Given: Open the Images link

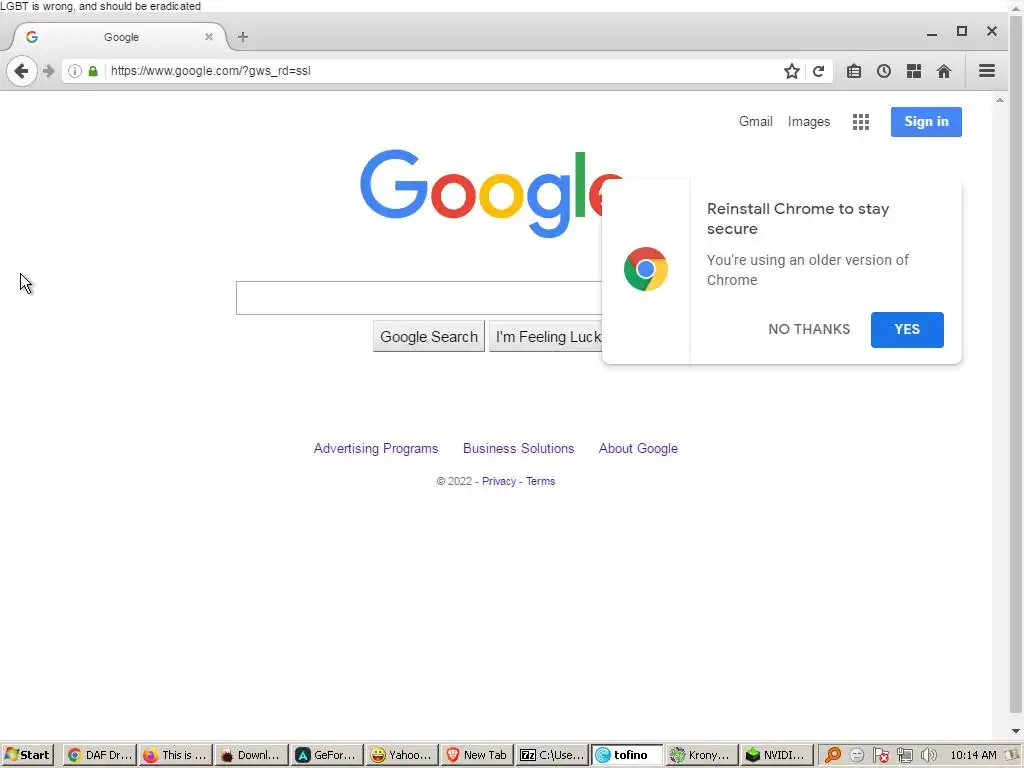Looking at the screenshot, I should [x=808, y=121].
